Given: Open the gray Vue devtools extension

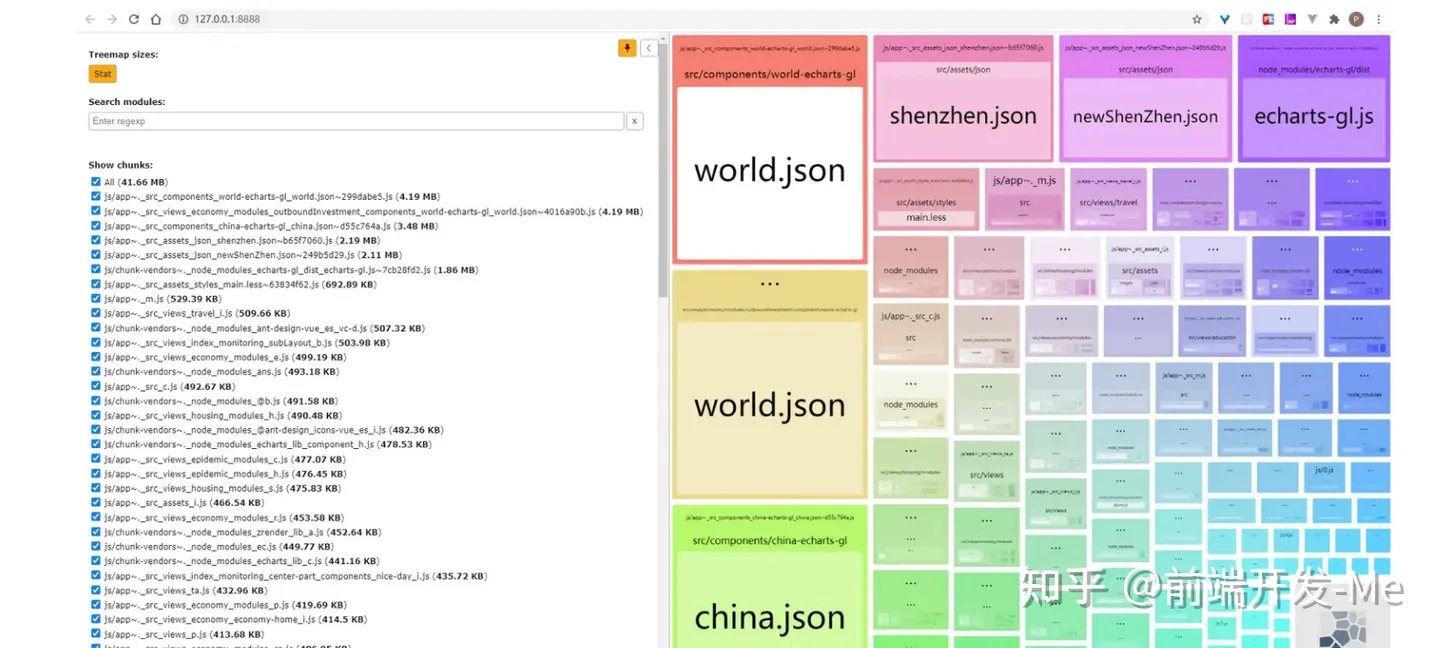Looking at the screenshot, I should [x=1313, y=19].
